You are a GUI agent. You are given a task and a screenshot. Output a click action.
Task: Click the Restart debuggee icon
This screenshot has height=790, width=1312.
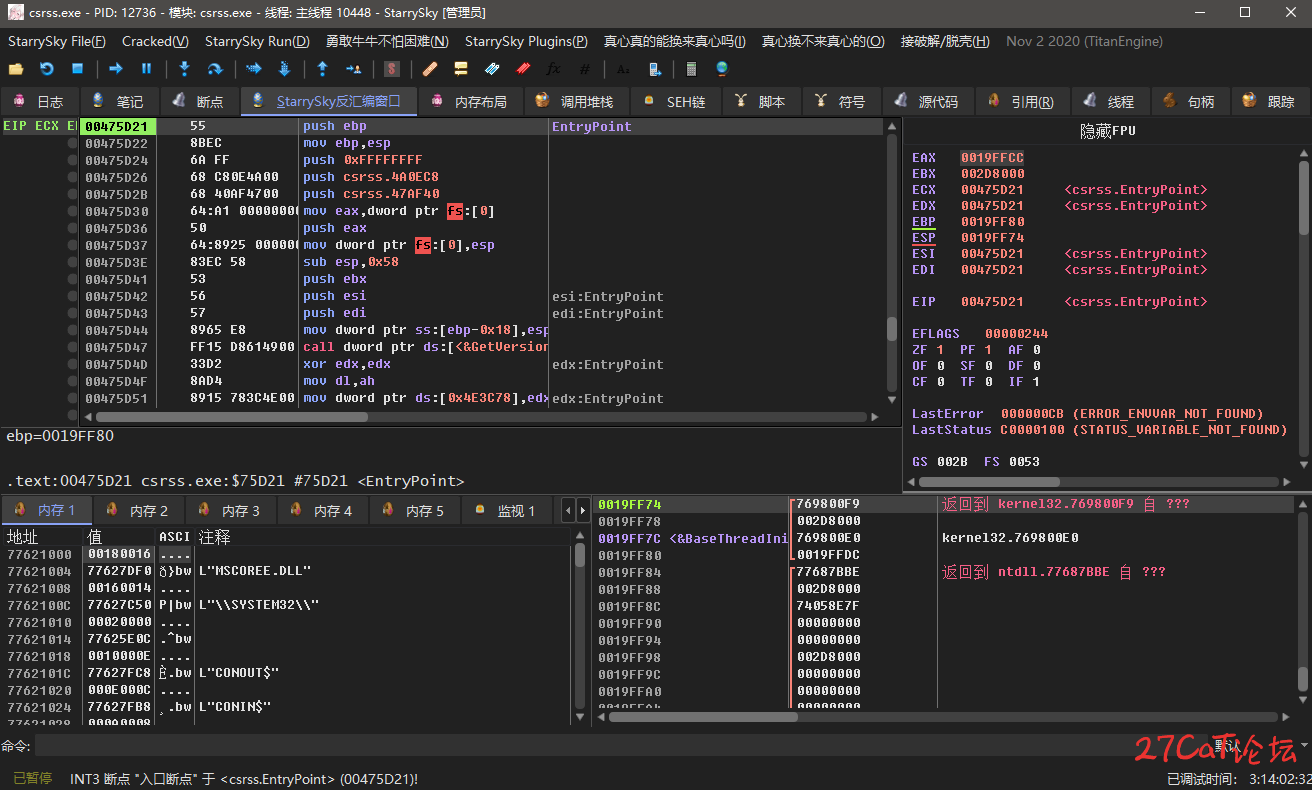tap(46, 69)
